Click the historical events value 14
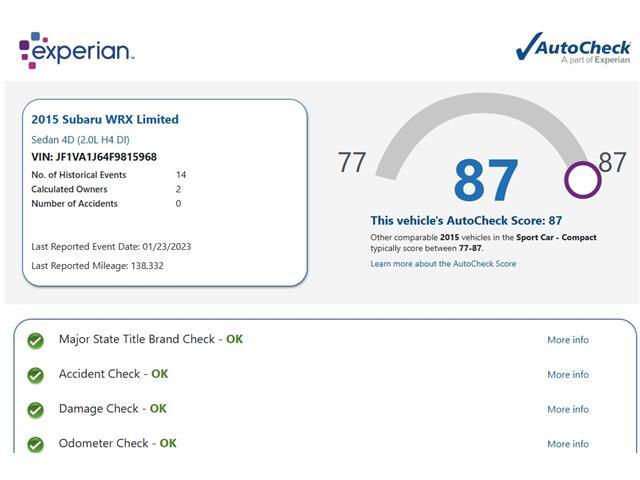640x480 pixels. point(181,175)
